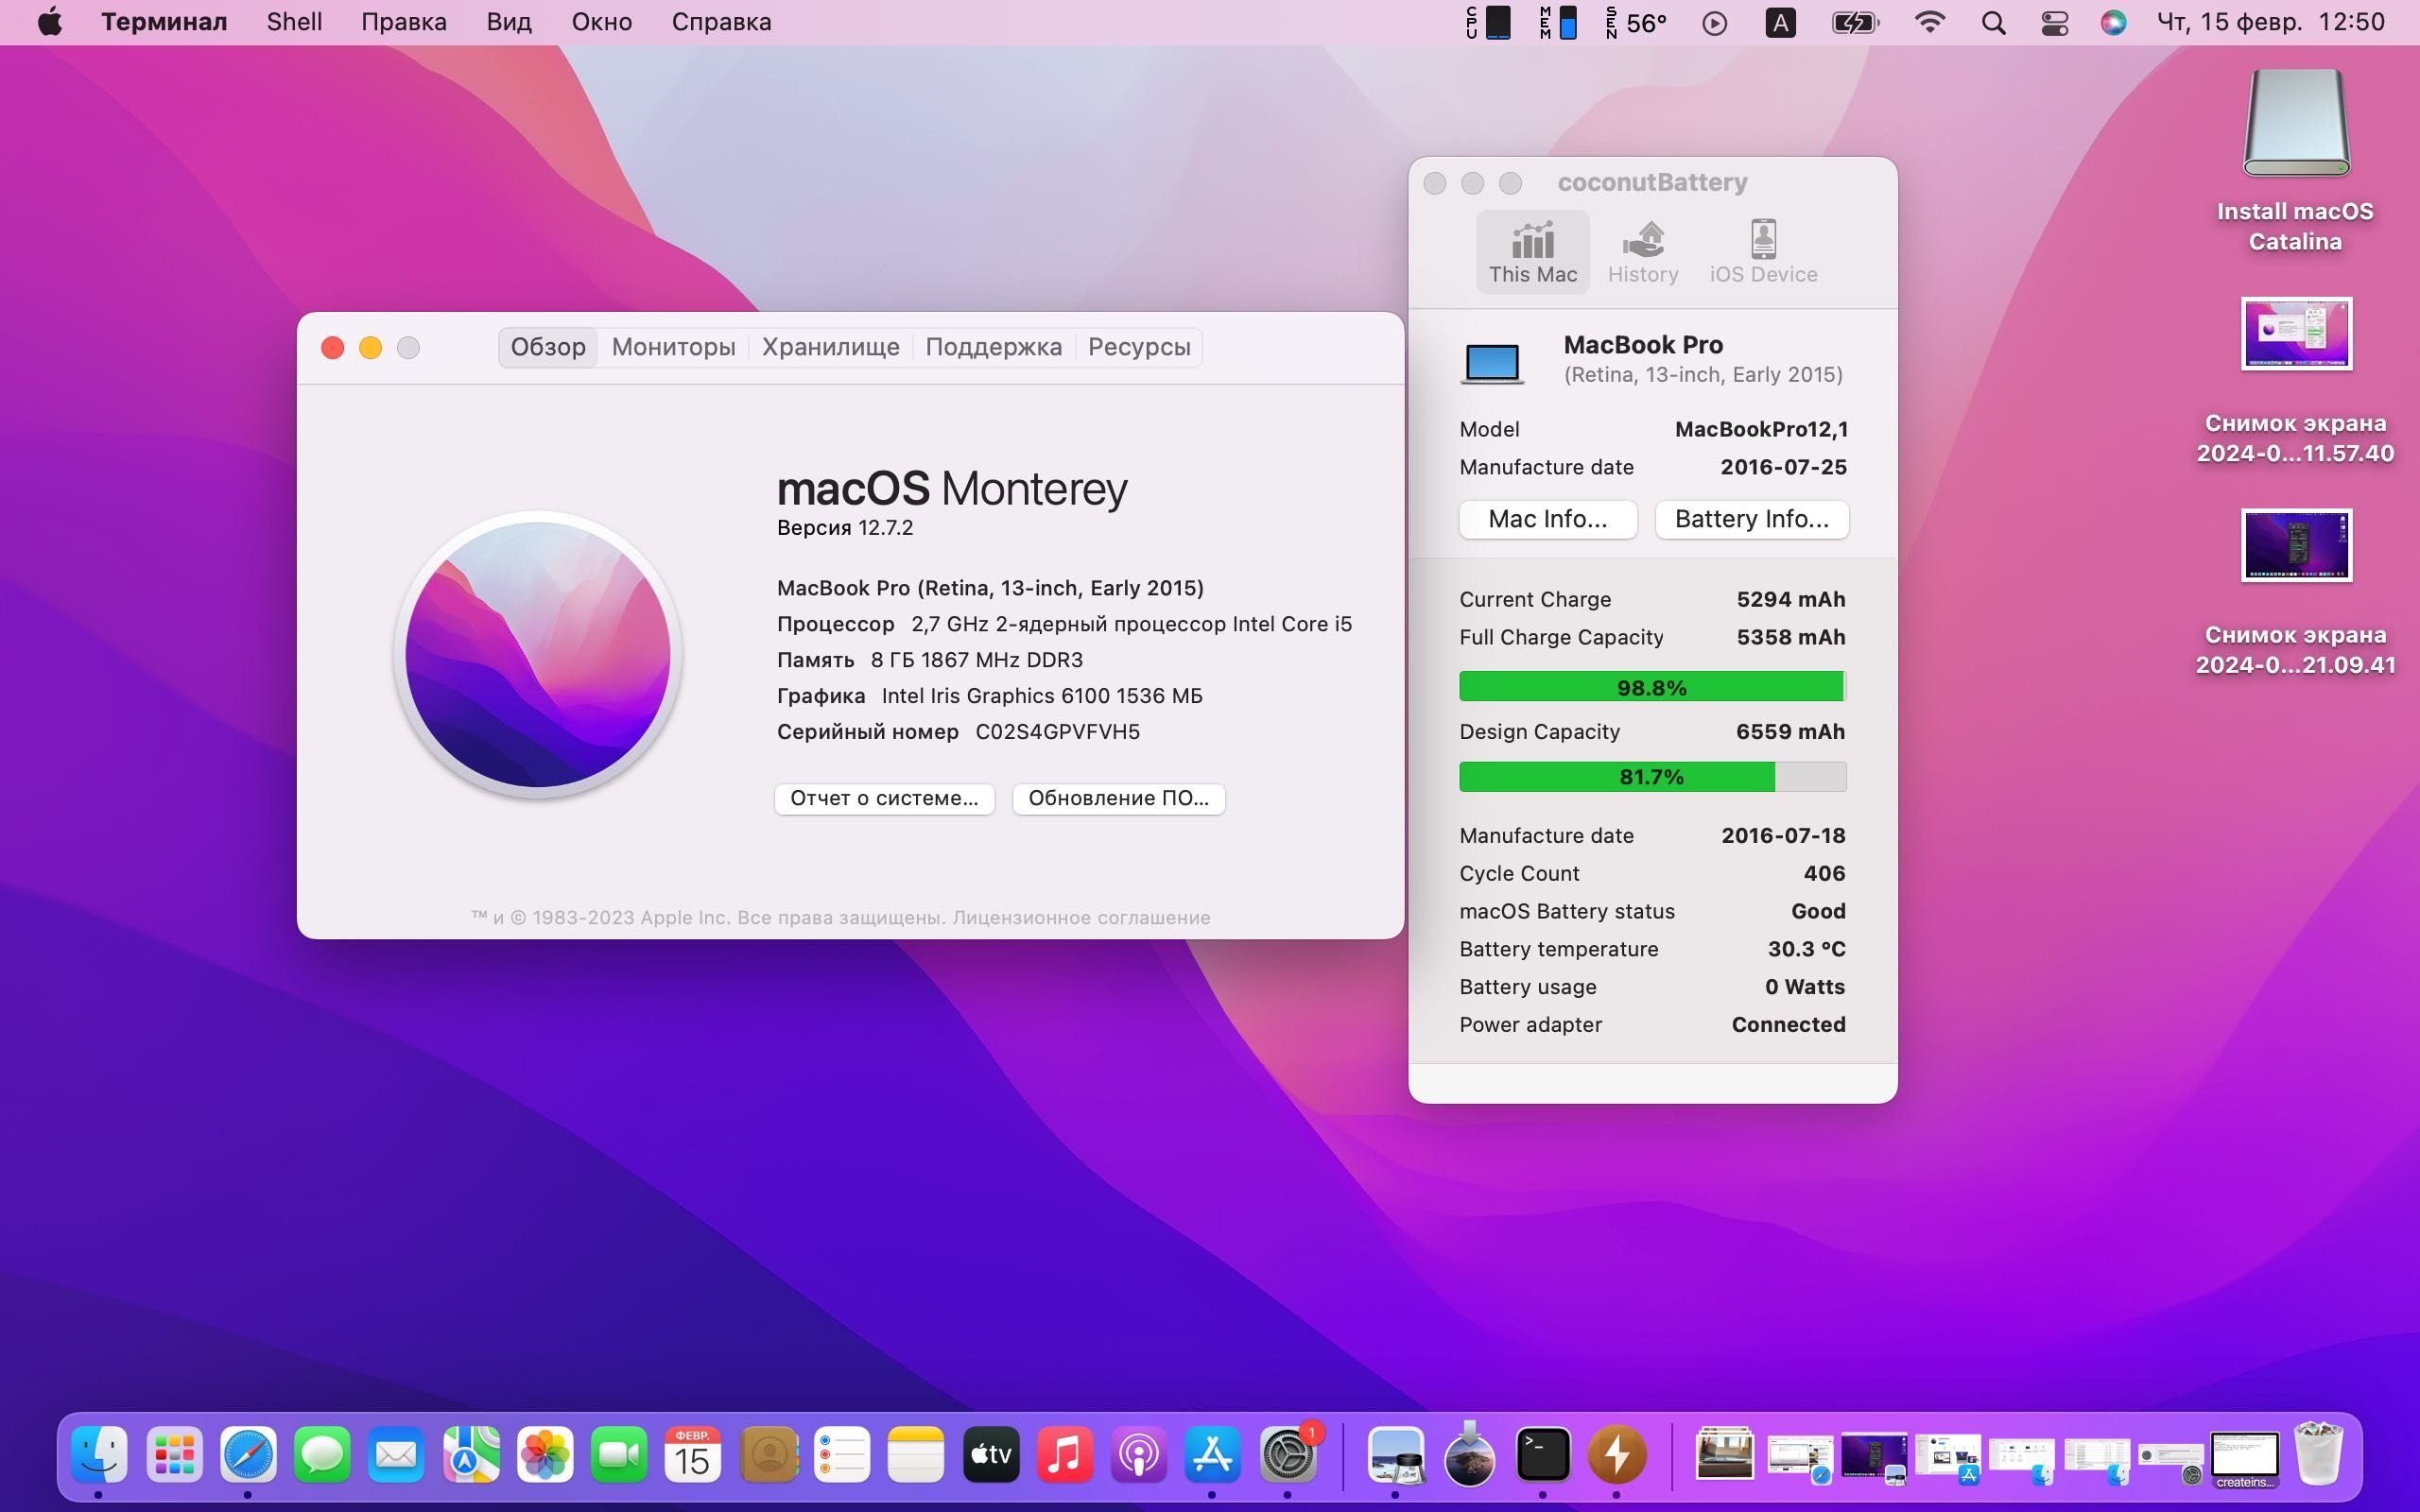Click the play circle menu bar icon
This screenshot has width=2420, height=1512.
tap(1714, 23)
